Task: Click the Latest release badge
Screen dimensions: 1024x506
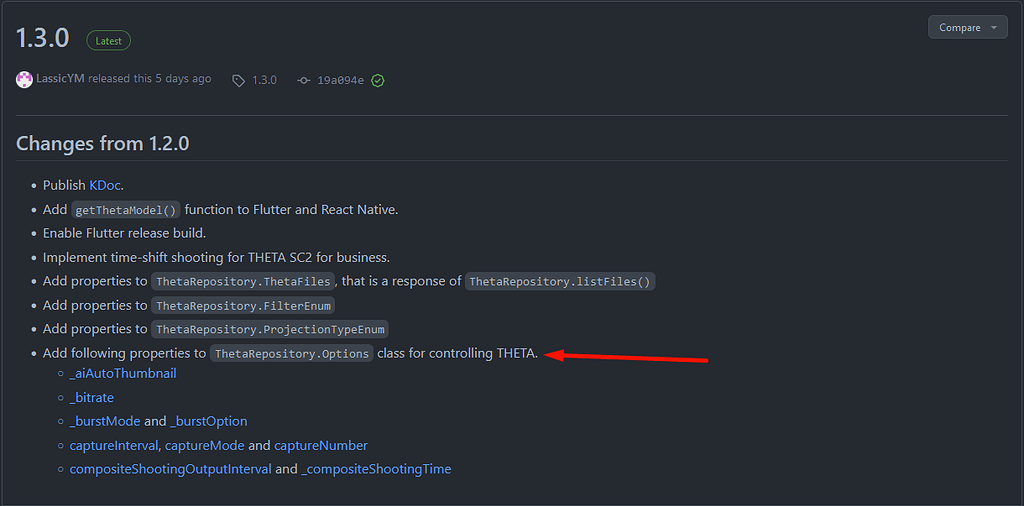Action: (108, 40)
